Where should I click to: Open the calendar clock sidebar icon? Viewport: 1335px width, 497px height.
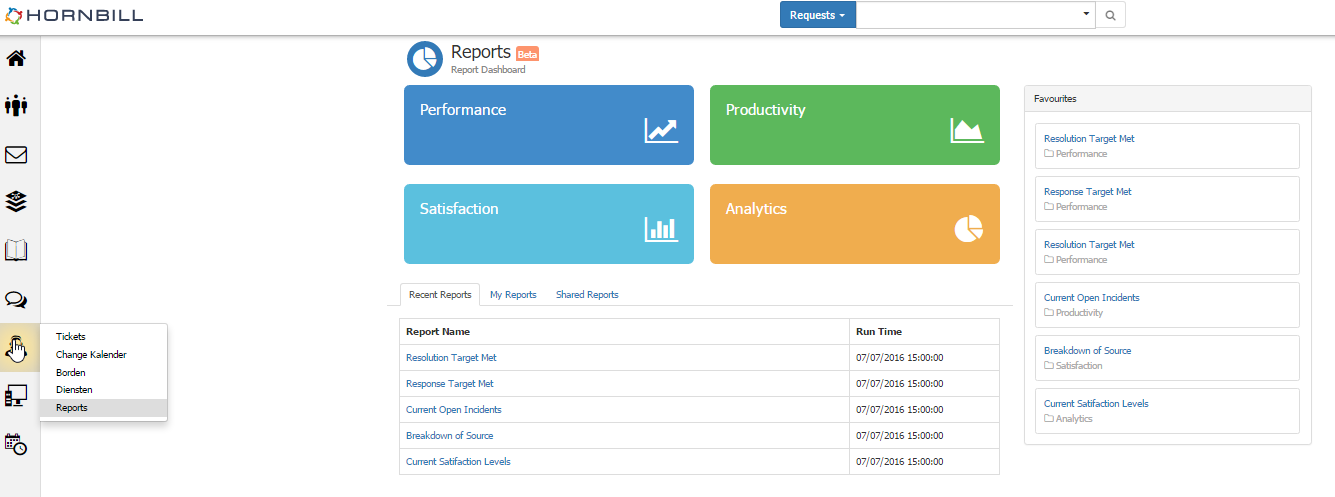coord(16,444)
